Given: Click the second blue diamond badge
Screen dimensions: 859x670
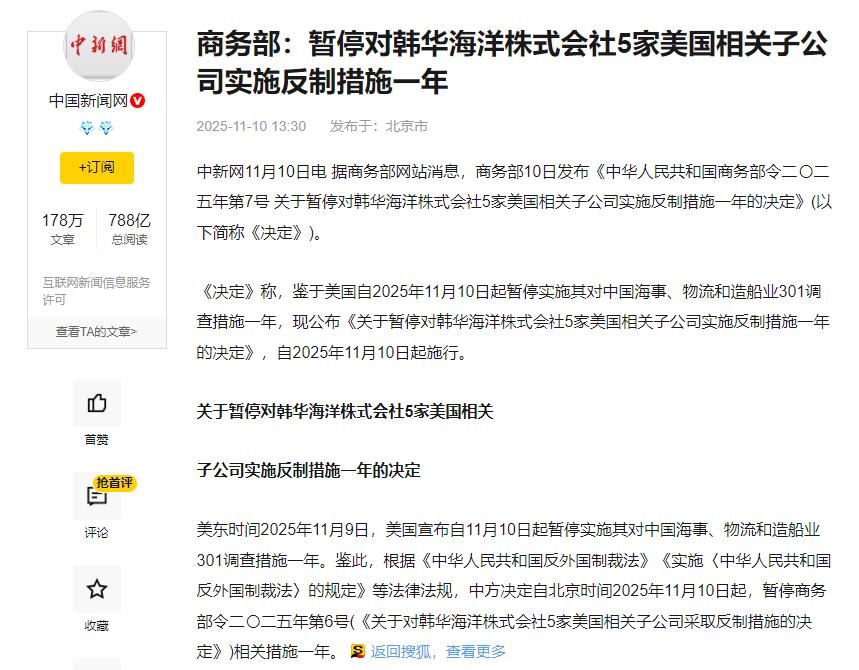Looking at the screenshot, I should 106,128.
